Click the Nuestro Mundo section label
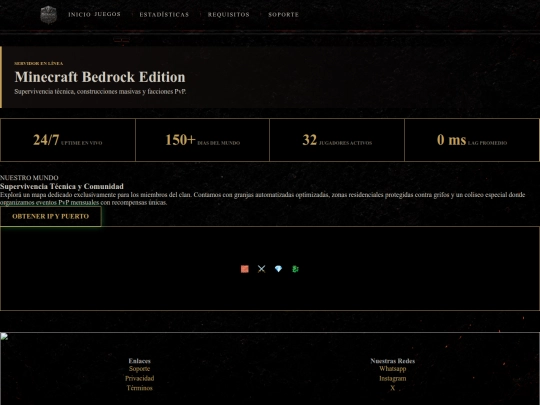 click(x=29, y=178)
